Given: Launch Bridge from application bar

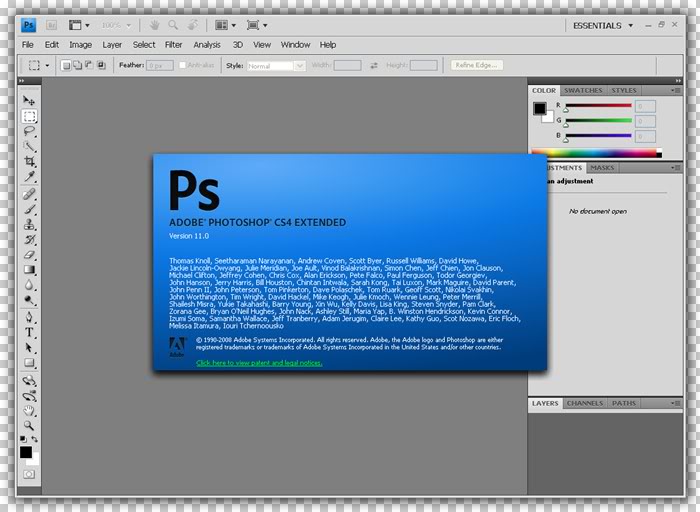Looking at the screenshot, I should (x=51, y=25).
